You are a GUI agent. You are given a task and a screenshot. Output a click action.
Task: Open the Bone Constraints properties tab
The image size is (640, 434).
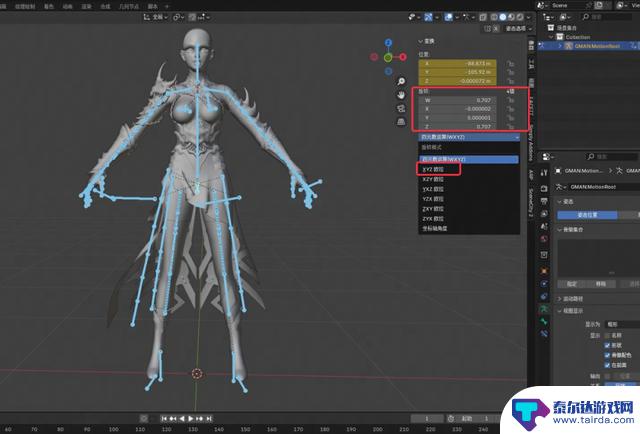[x=544, y=334]
